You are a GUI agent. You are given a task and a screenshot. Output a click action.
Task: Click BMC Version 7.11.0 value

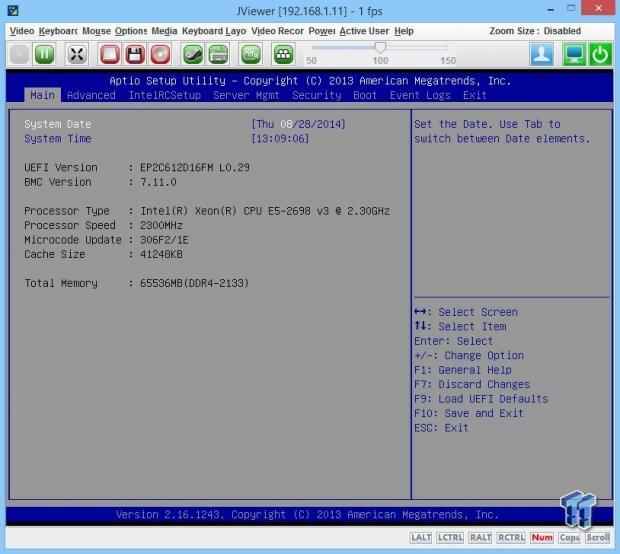[x=158, y=182]
